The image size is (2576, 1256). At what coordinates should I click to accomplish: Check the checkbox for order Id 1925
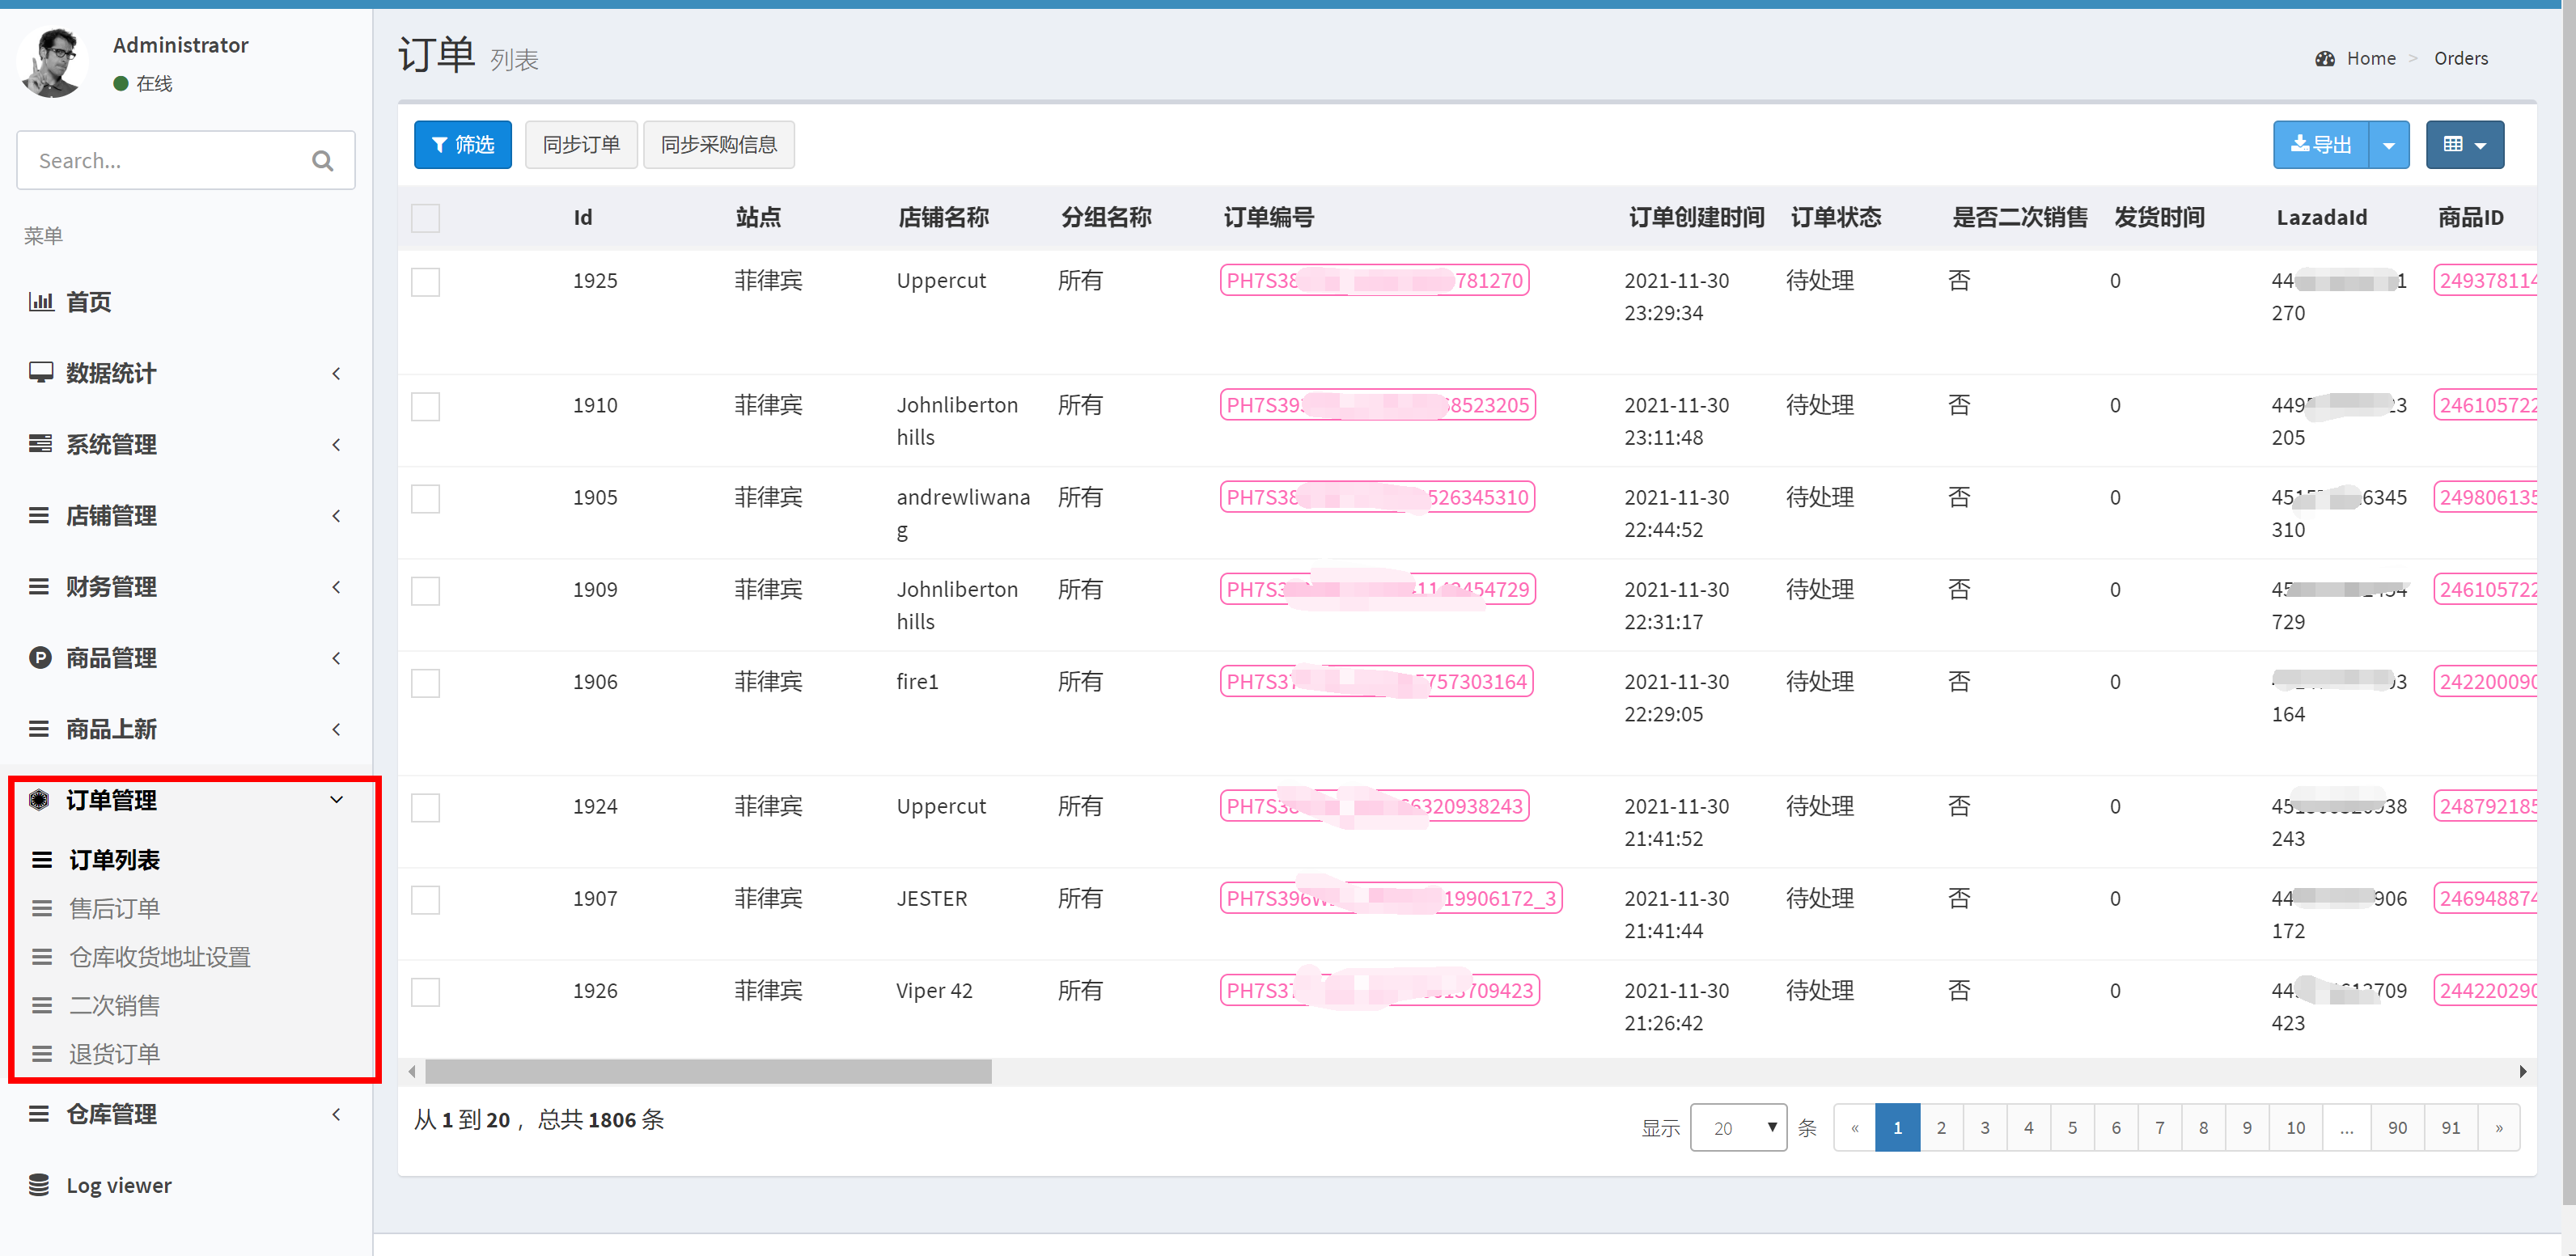[x=425, y=282]
